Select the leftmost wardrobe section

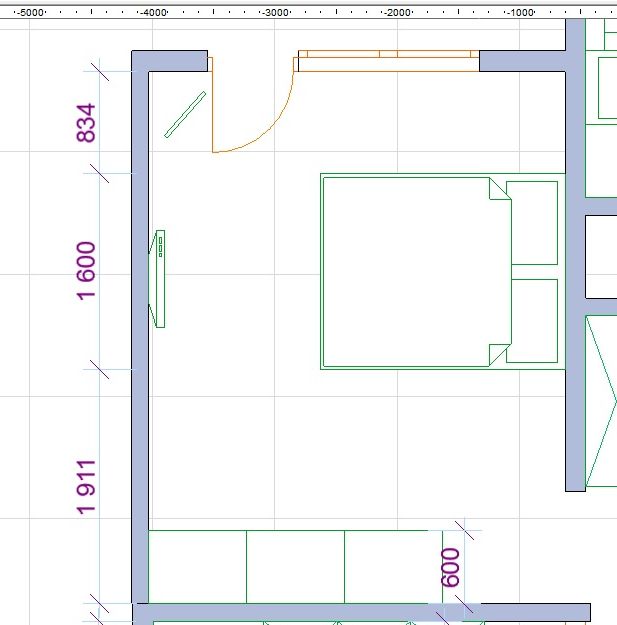(197, 567)
